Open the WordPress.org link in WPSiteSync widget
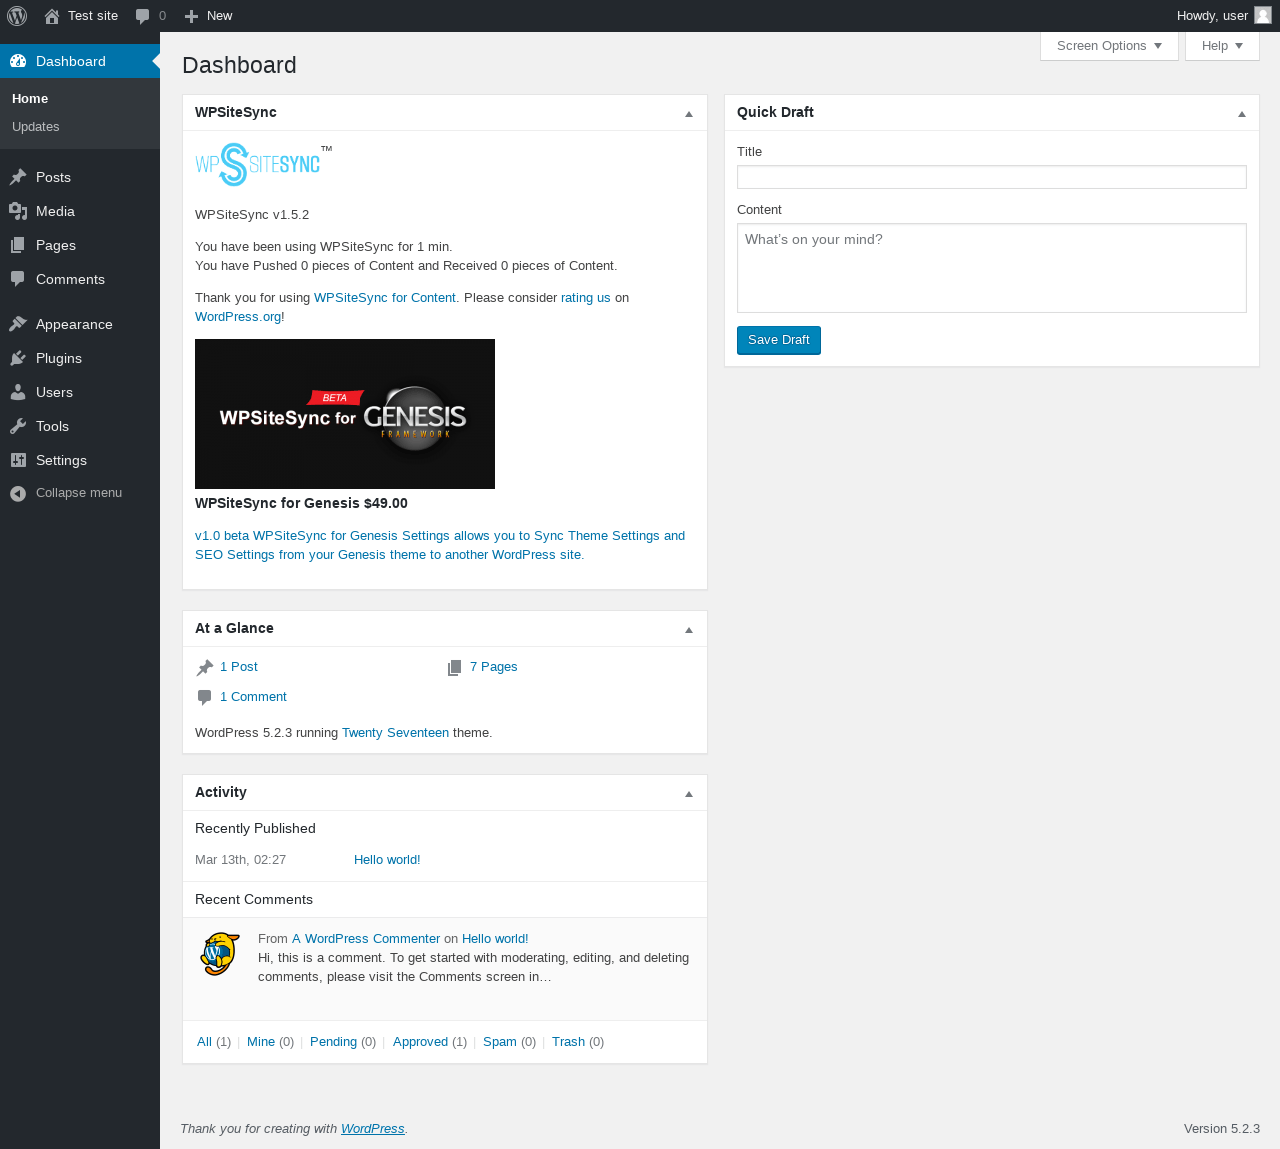The width and height of the screenshot is (1280, 1149). pyautogui.click(x=238, y=317)
